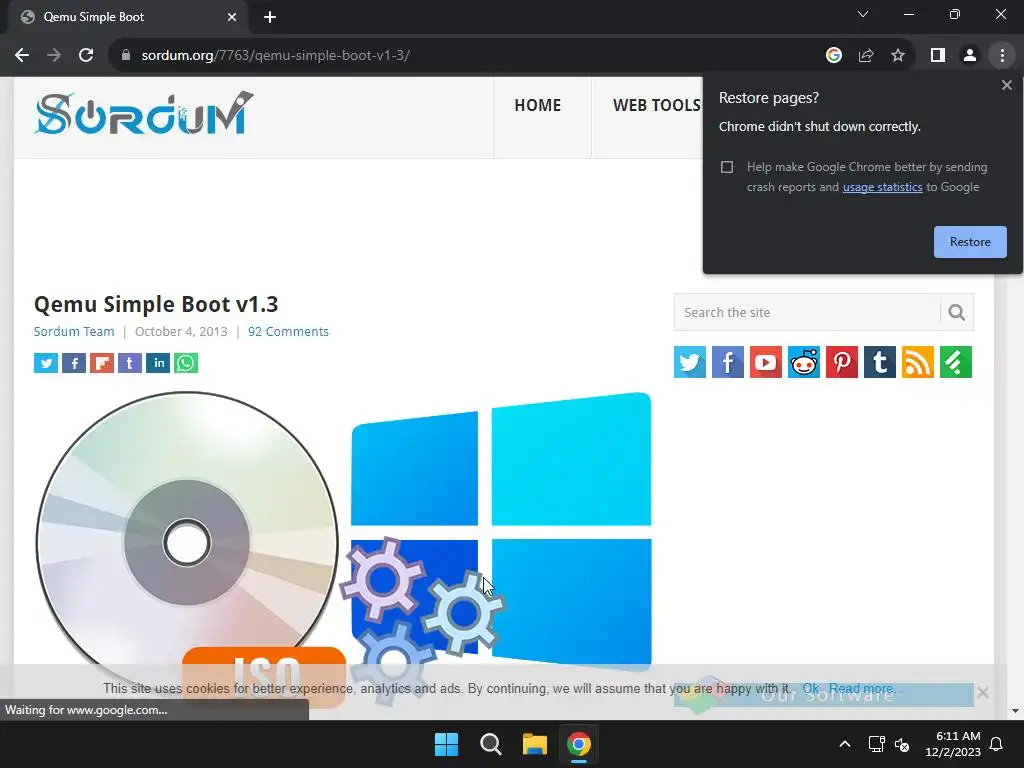Open the cookie Read more link

pyautogui.click(x=865, y=688)
